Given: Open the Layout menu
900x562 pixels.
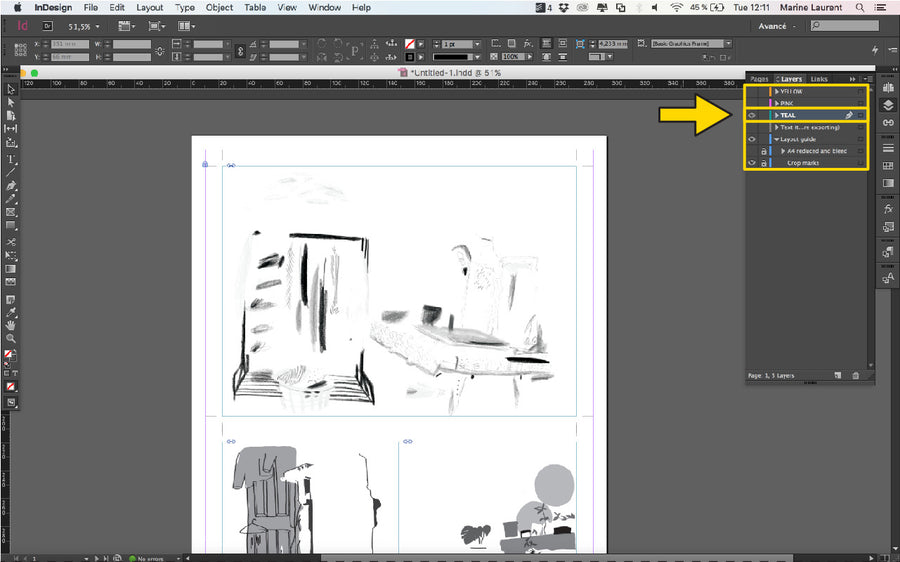Looking at the screenshot, I should point(150,7).
